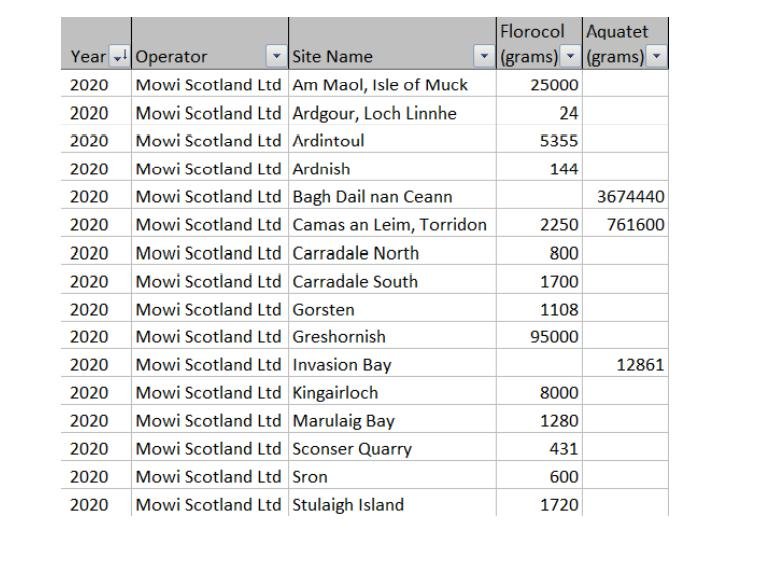
Task: Click the Greshornish Florocol value 95000
Action: point(554,337)
